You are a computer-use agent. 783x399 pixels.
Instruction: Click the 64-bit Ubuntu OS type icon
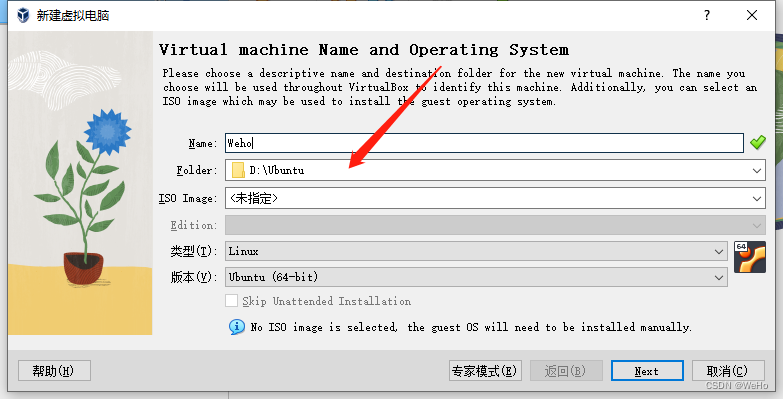pos(750,257)
